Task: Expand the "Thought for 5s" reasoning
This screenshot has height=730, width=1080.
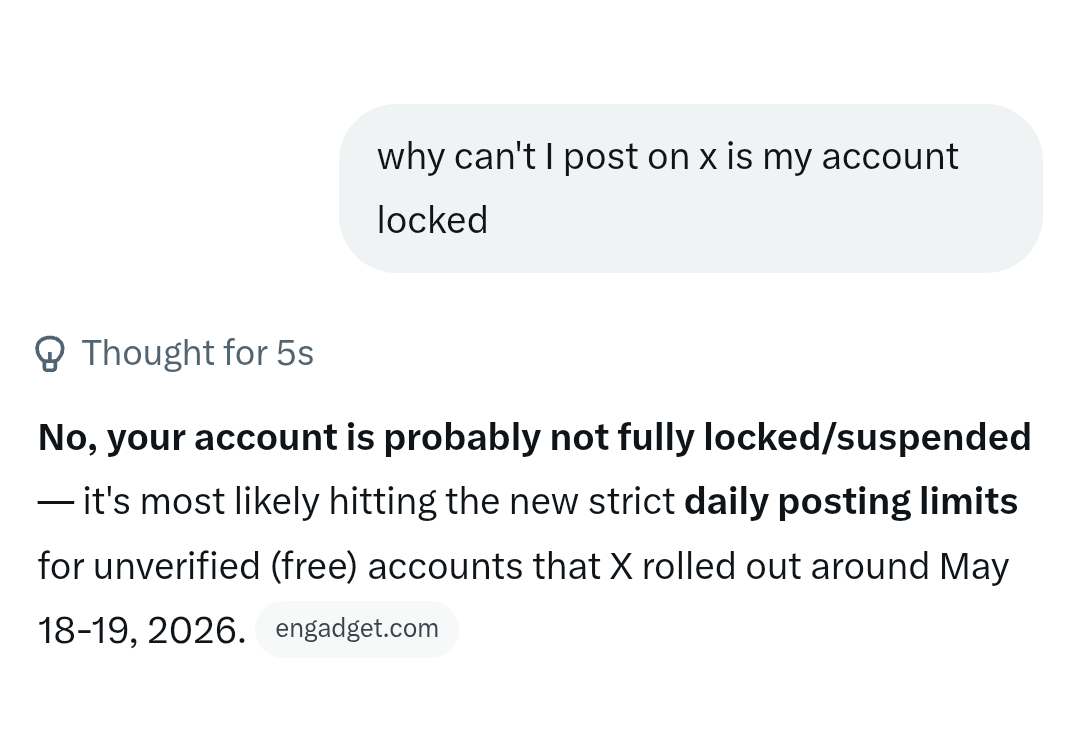Action: (x=174, y=353)
